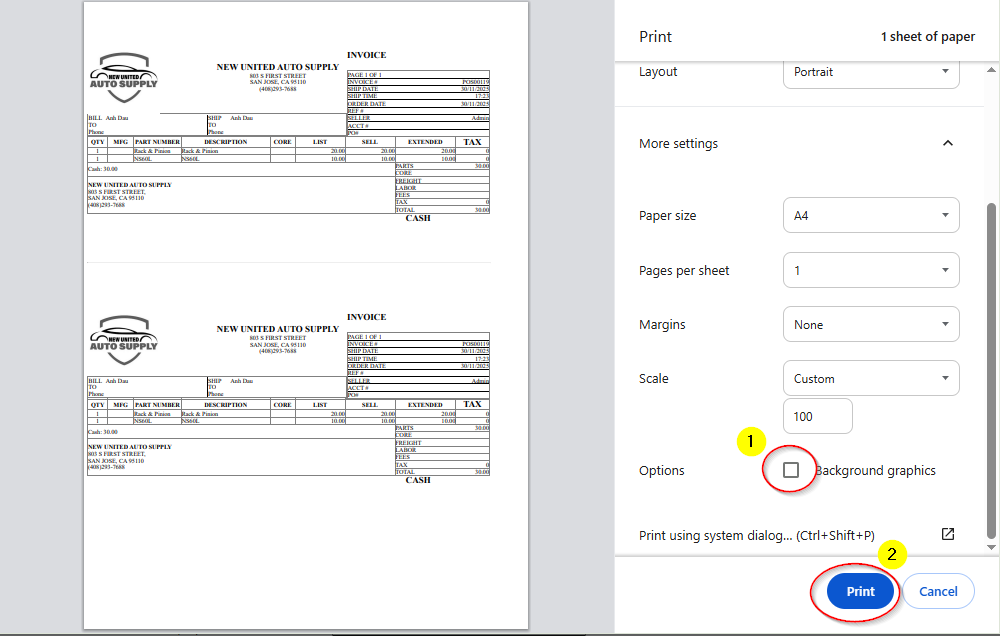The height and width of the screenshot is (636, 1000).
Task: Collapse settings using the up chevron icon
Action: pyautogui.click(x=947, y=143)
